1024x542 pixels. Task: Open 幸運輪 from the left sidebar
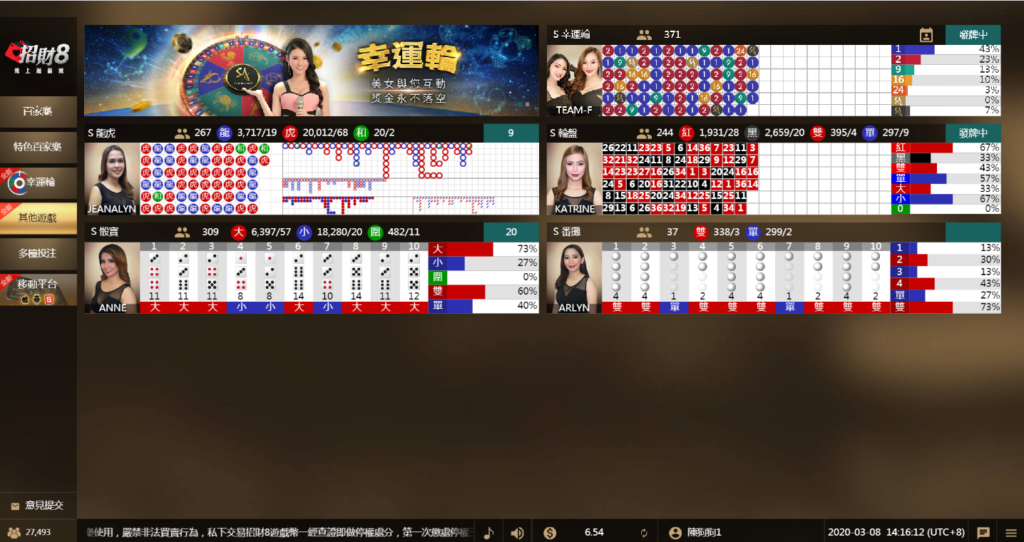click(x=38, y=182)
